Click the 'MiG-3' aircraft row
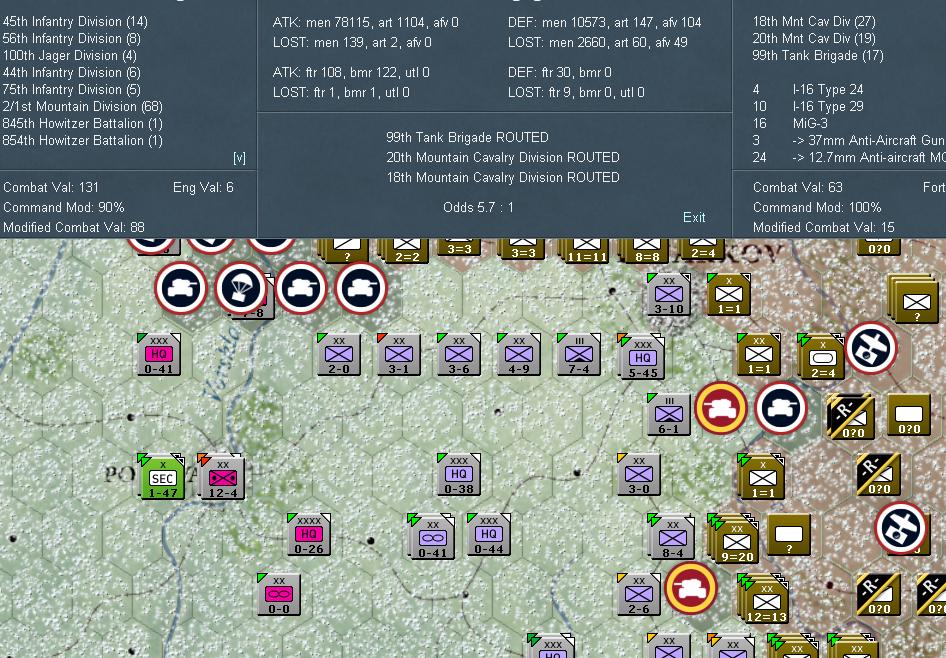946x658 pixels. [790, 123]
